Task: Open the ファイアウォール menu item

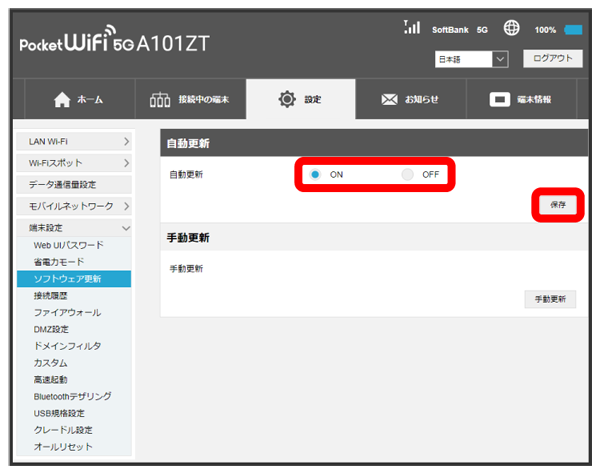Action: coord(67,312)
